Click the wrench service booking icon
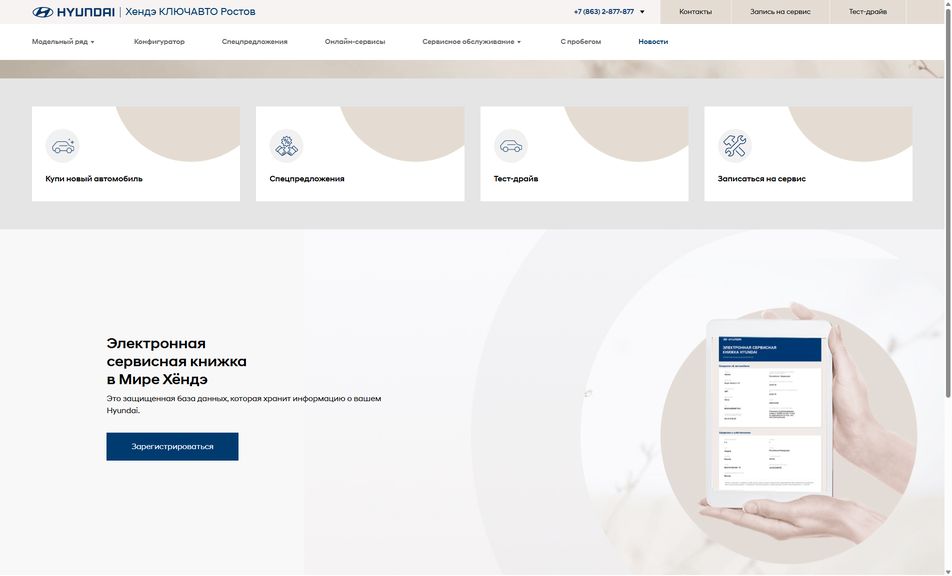Image resolution: width=952 pixels, height=576 pixels. (735, 146)
